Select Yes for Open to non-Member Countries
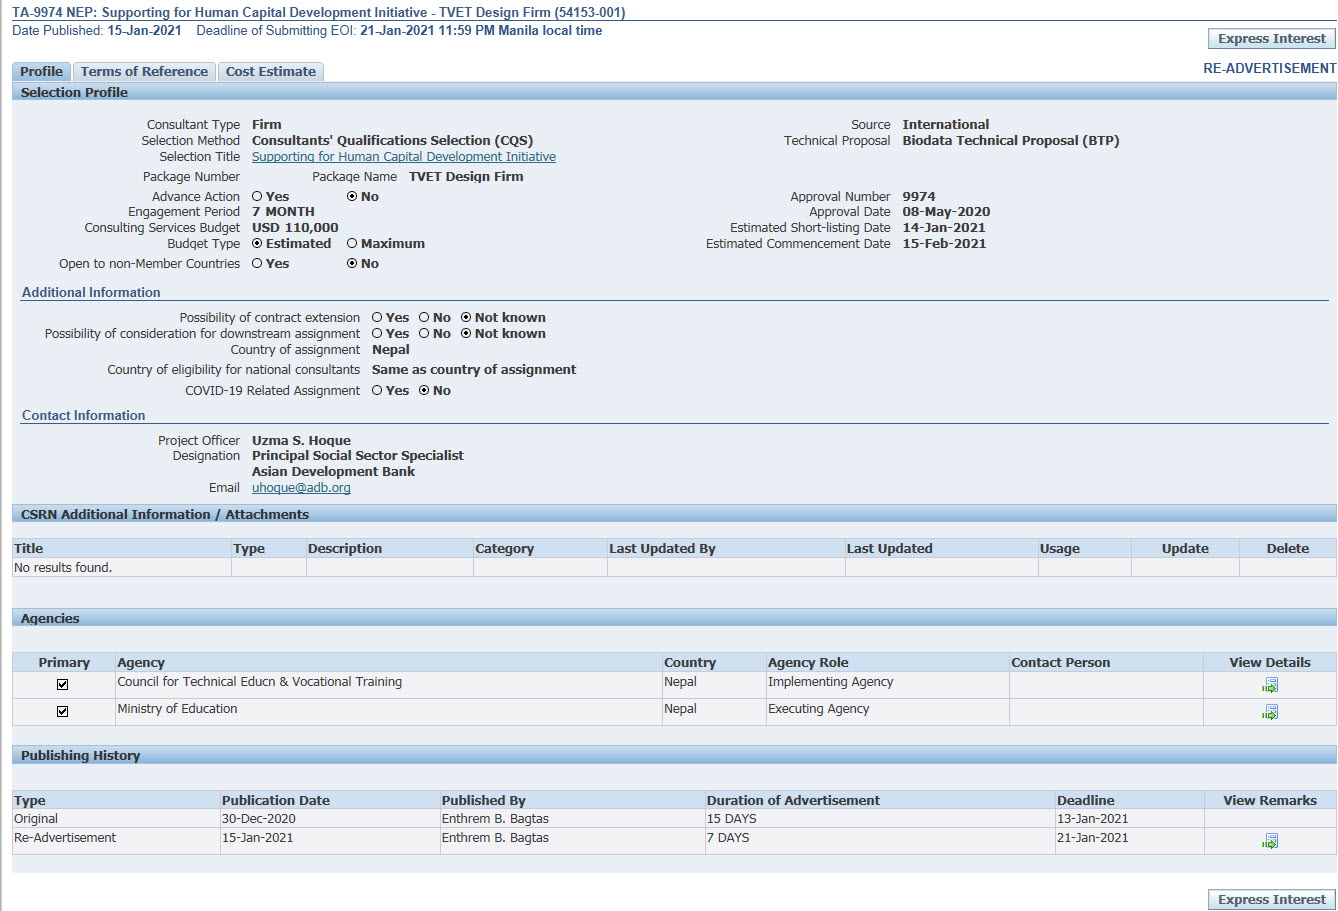The width and height of the screenshot is (1338, 911). coord(257,264)
